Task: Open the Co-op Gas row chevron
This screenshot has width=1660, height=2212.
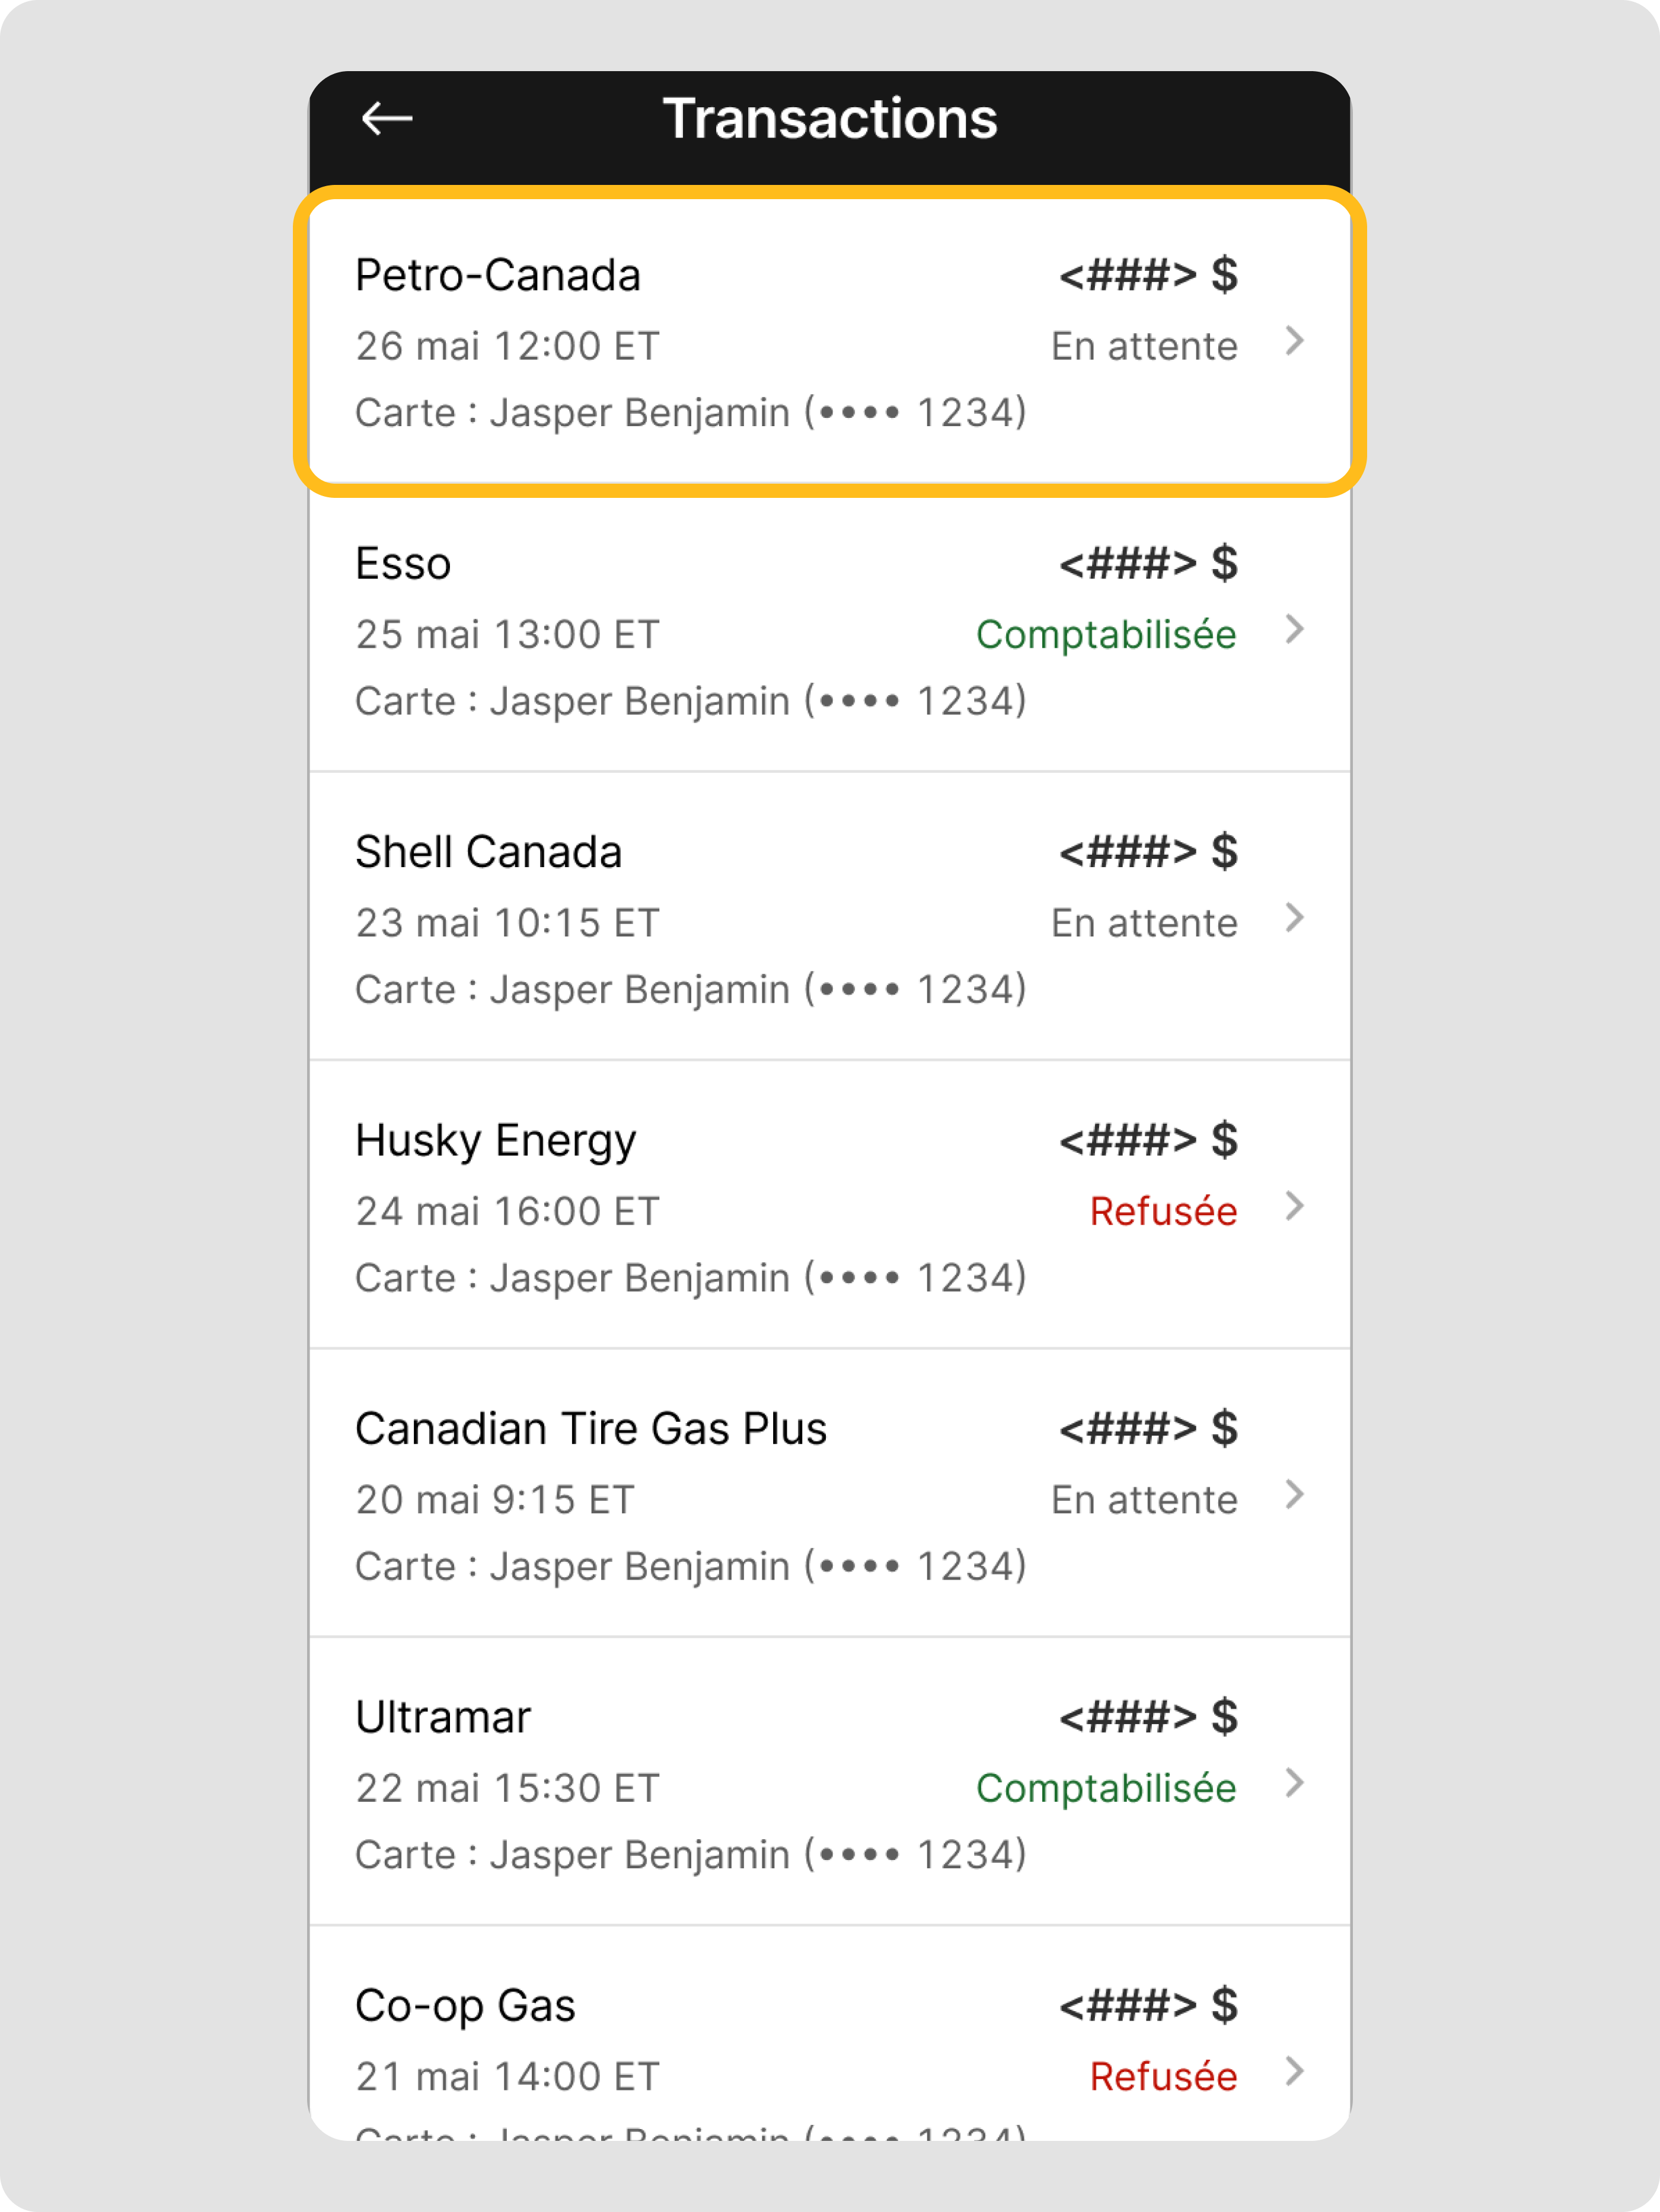Action: [x=1295, y=2071]
